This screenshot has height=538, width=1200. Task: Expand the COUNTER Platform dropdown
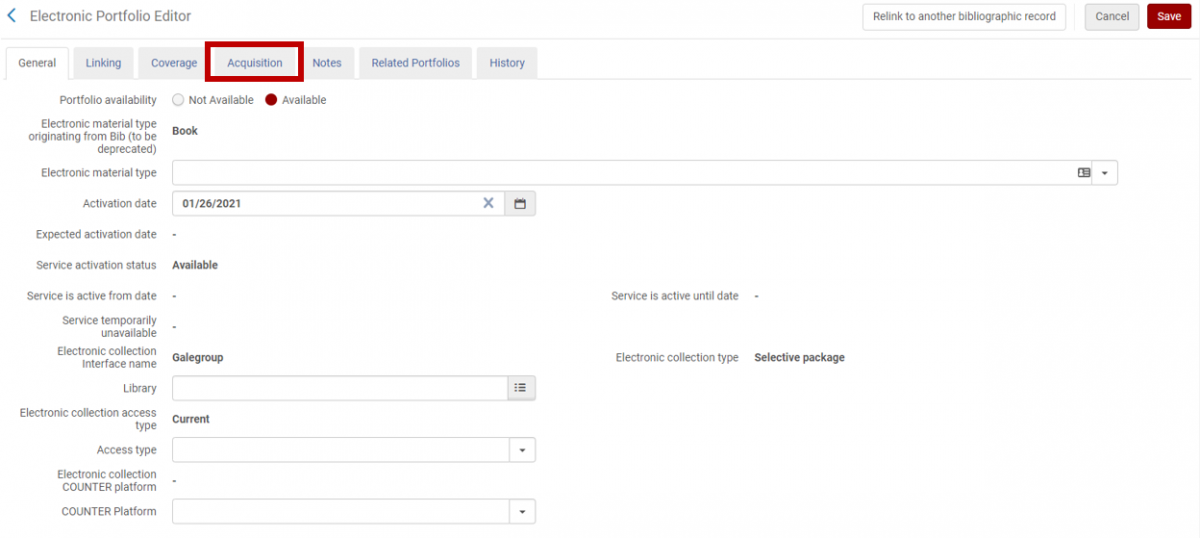[x=522, y=512]
